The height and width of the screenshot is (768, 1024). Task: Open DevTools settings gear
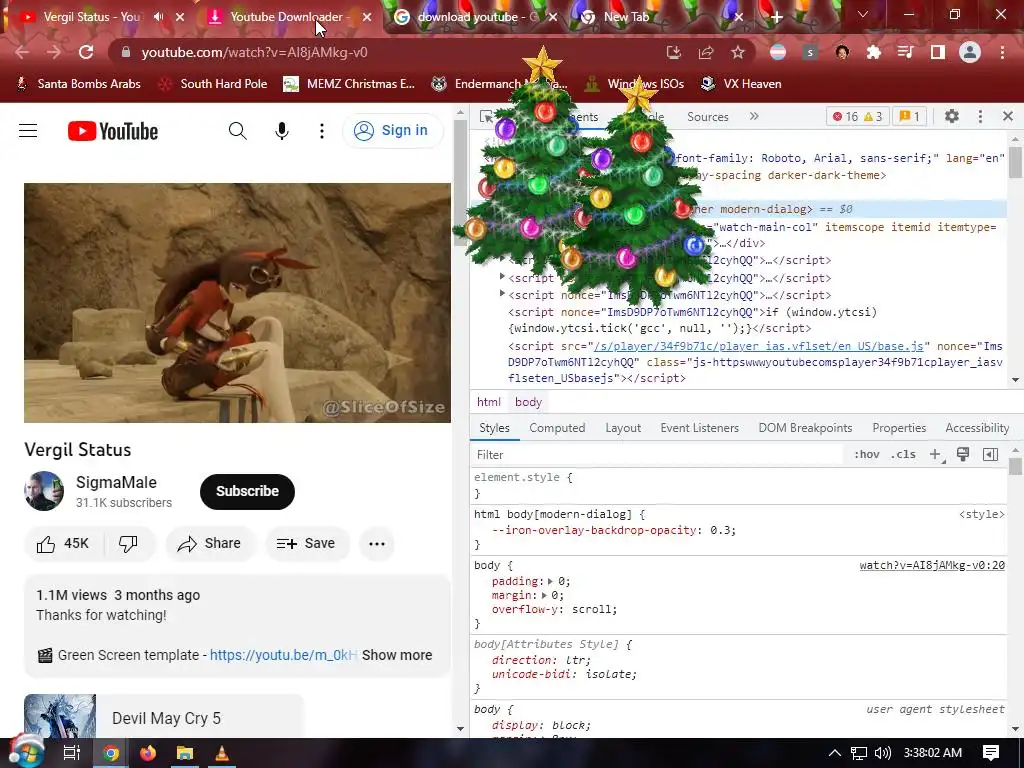click(952, 116)
